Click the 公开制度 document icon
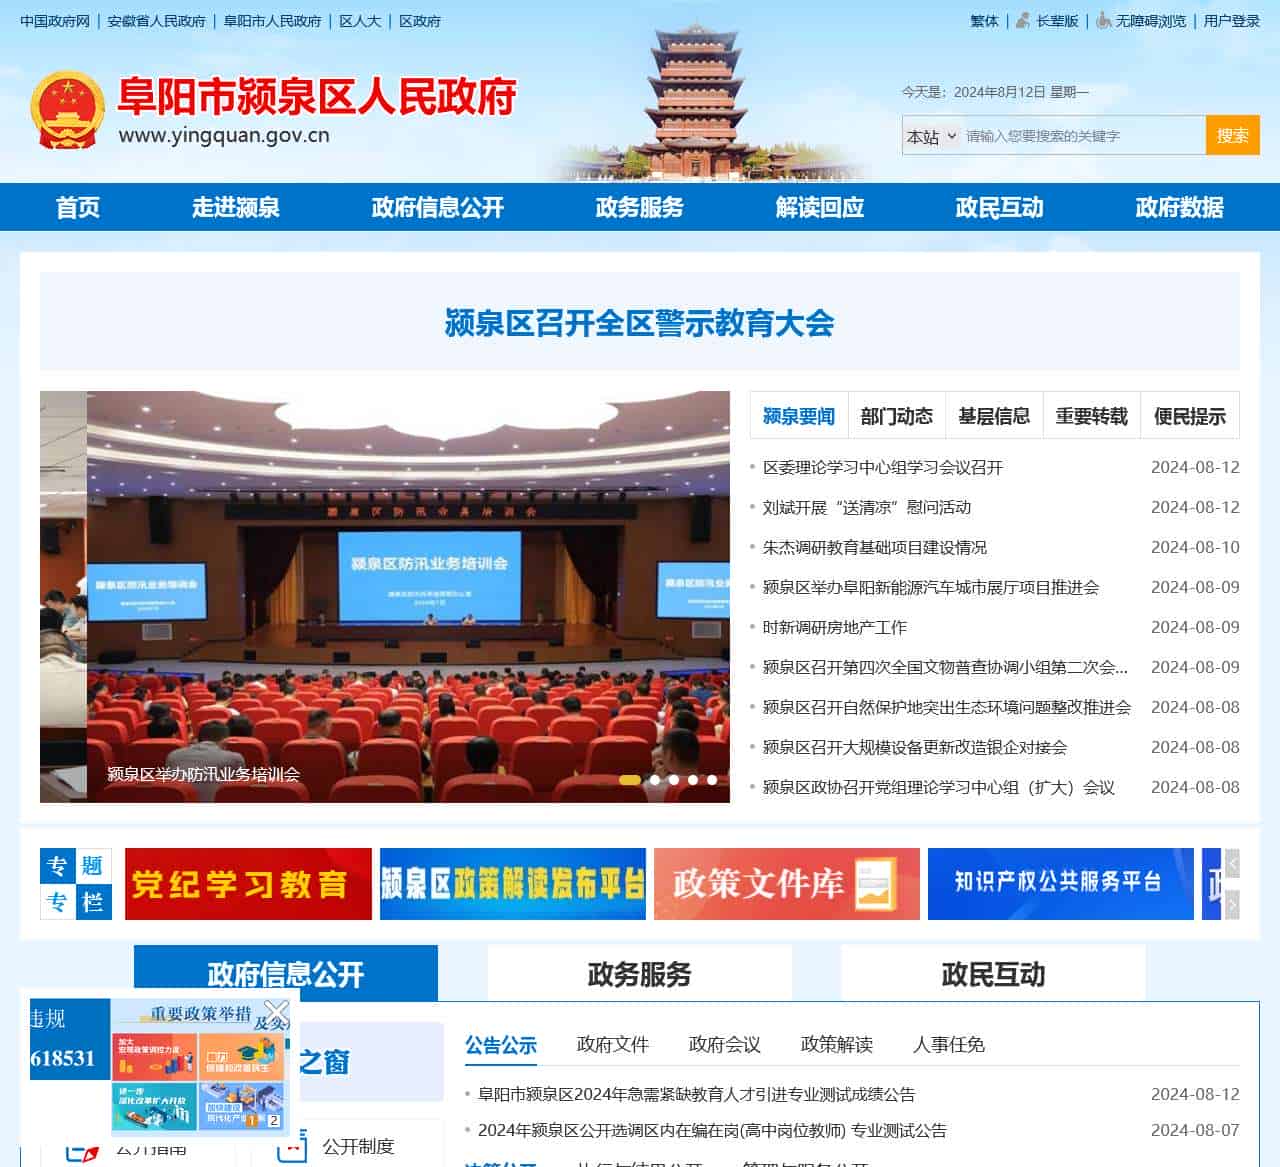Image resolution: width=1280 pixels, height=1167 pixels. [x=291, y=1146]
